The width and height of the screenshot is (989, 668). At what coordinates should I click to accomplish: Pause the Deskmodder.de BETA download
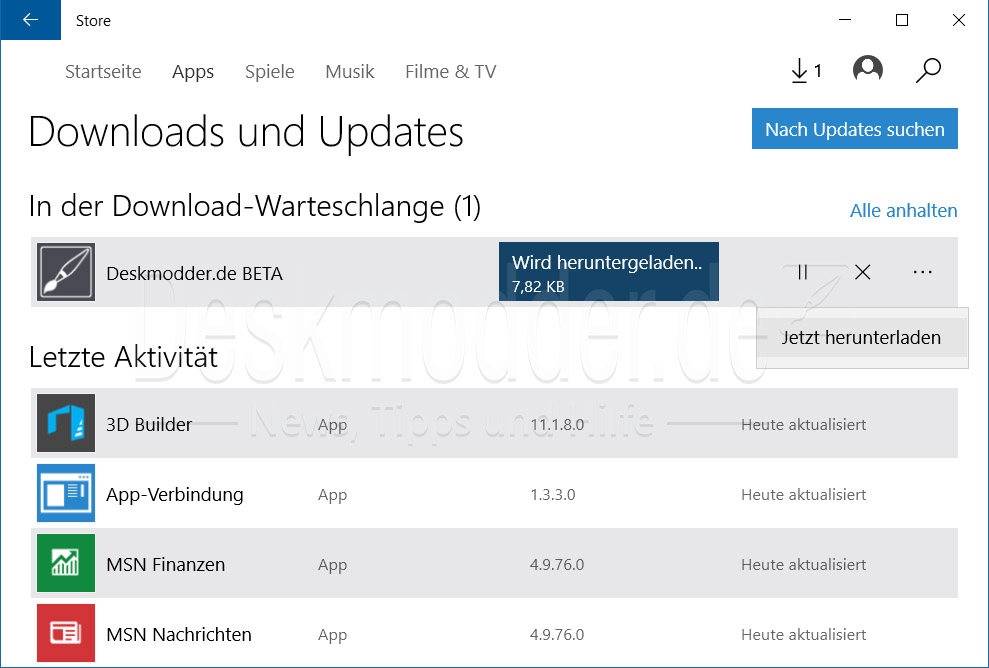pyautogui.click(x=802, y=272)
